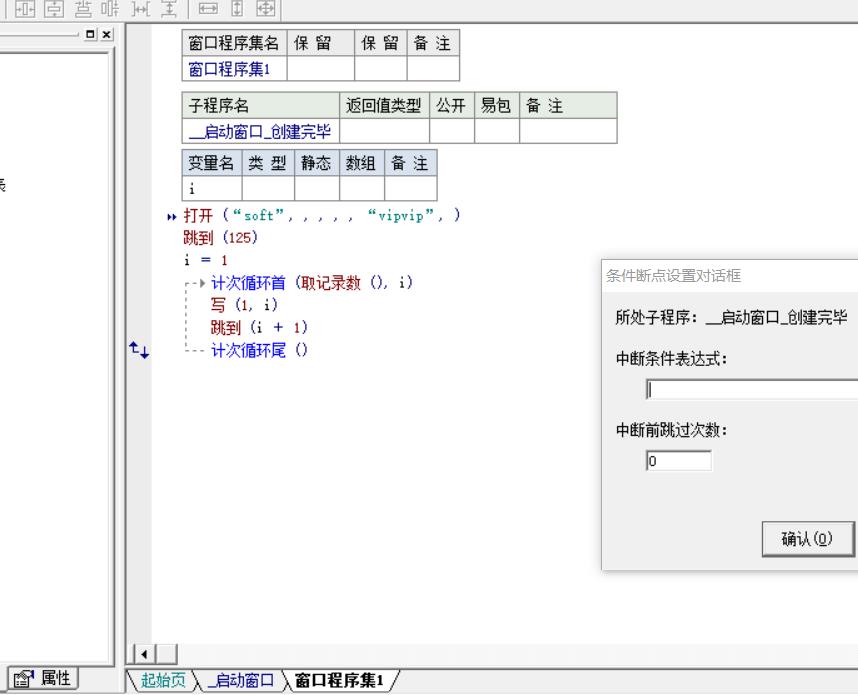Confirm the breakpoint dialog with 确认(O)
858x695 pixels.
[808, 539]
